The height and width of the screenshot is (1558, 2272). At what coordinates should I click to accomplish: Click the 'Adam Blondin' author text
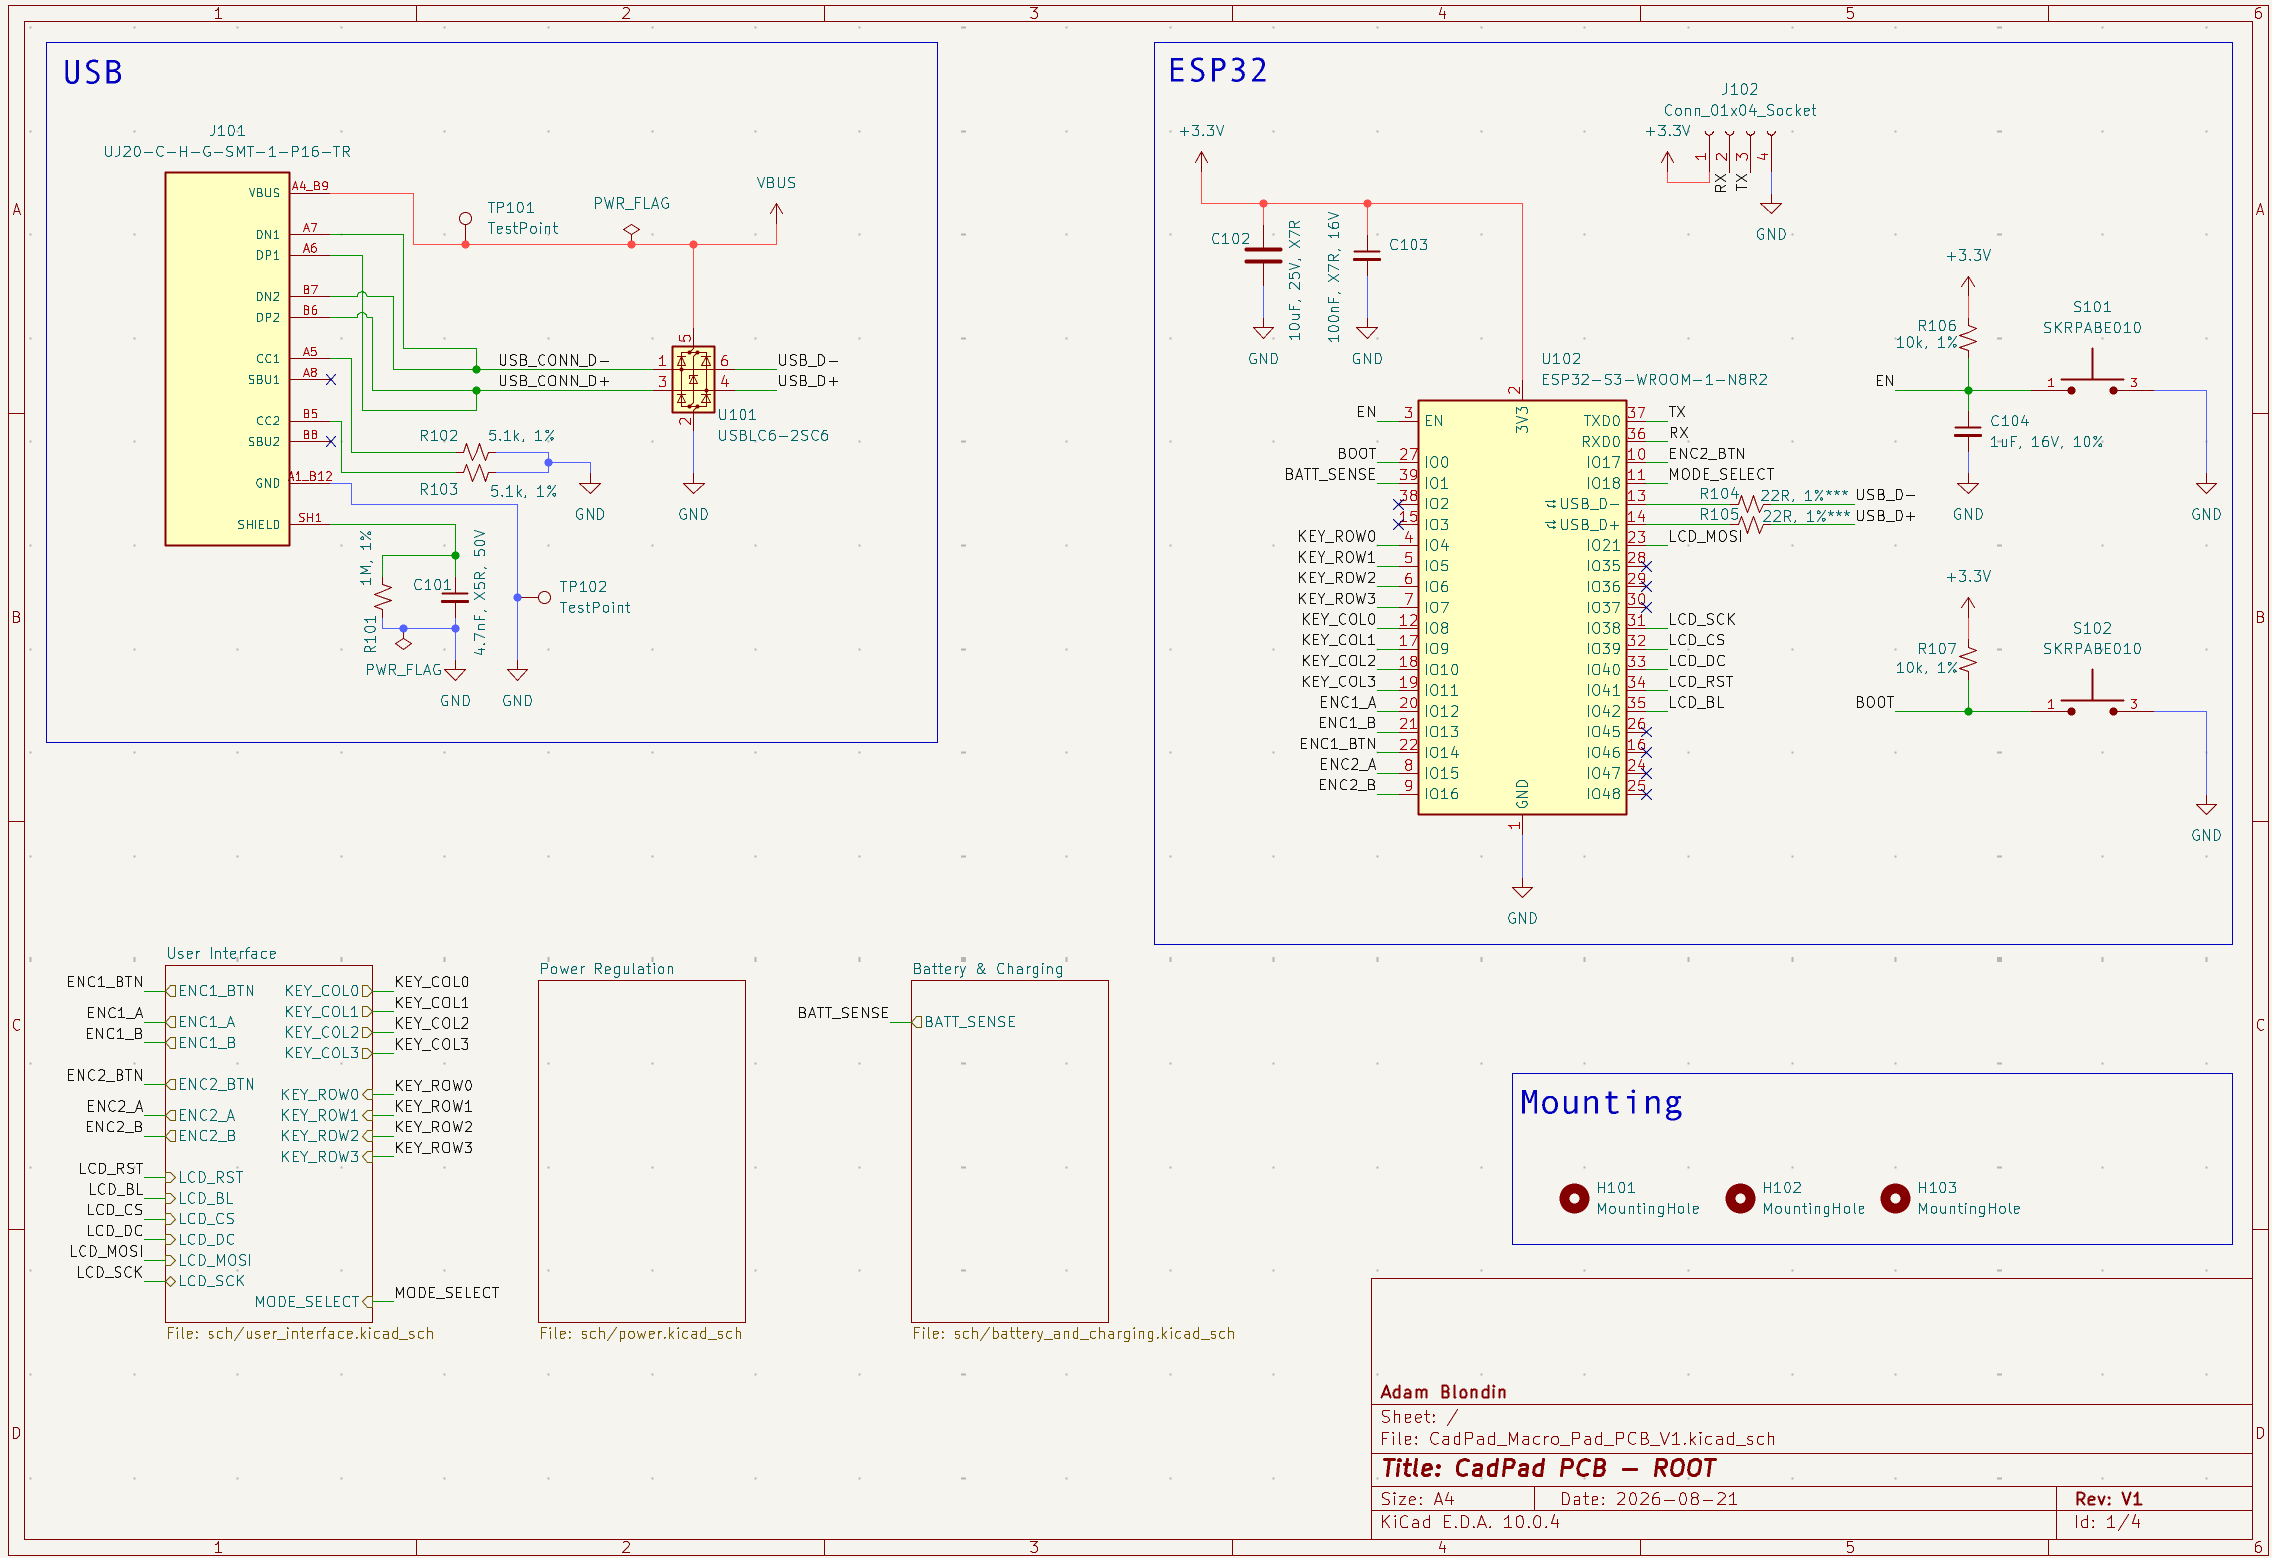pos(1443,1392)
